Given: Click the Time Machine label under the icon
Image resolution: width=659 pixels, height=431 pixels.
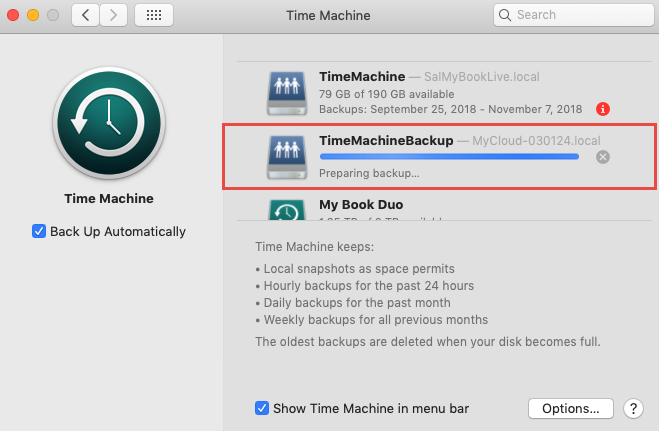Looking at the screenshot, I should (x=109, y=198).
